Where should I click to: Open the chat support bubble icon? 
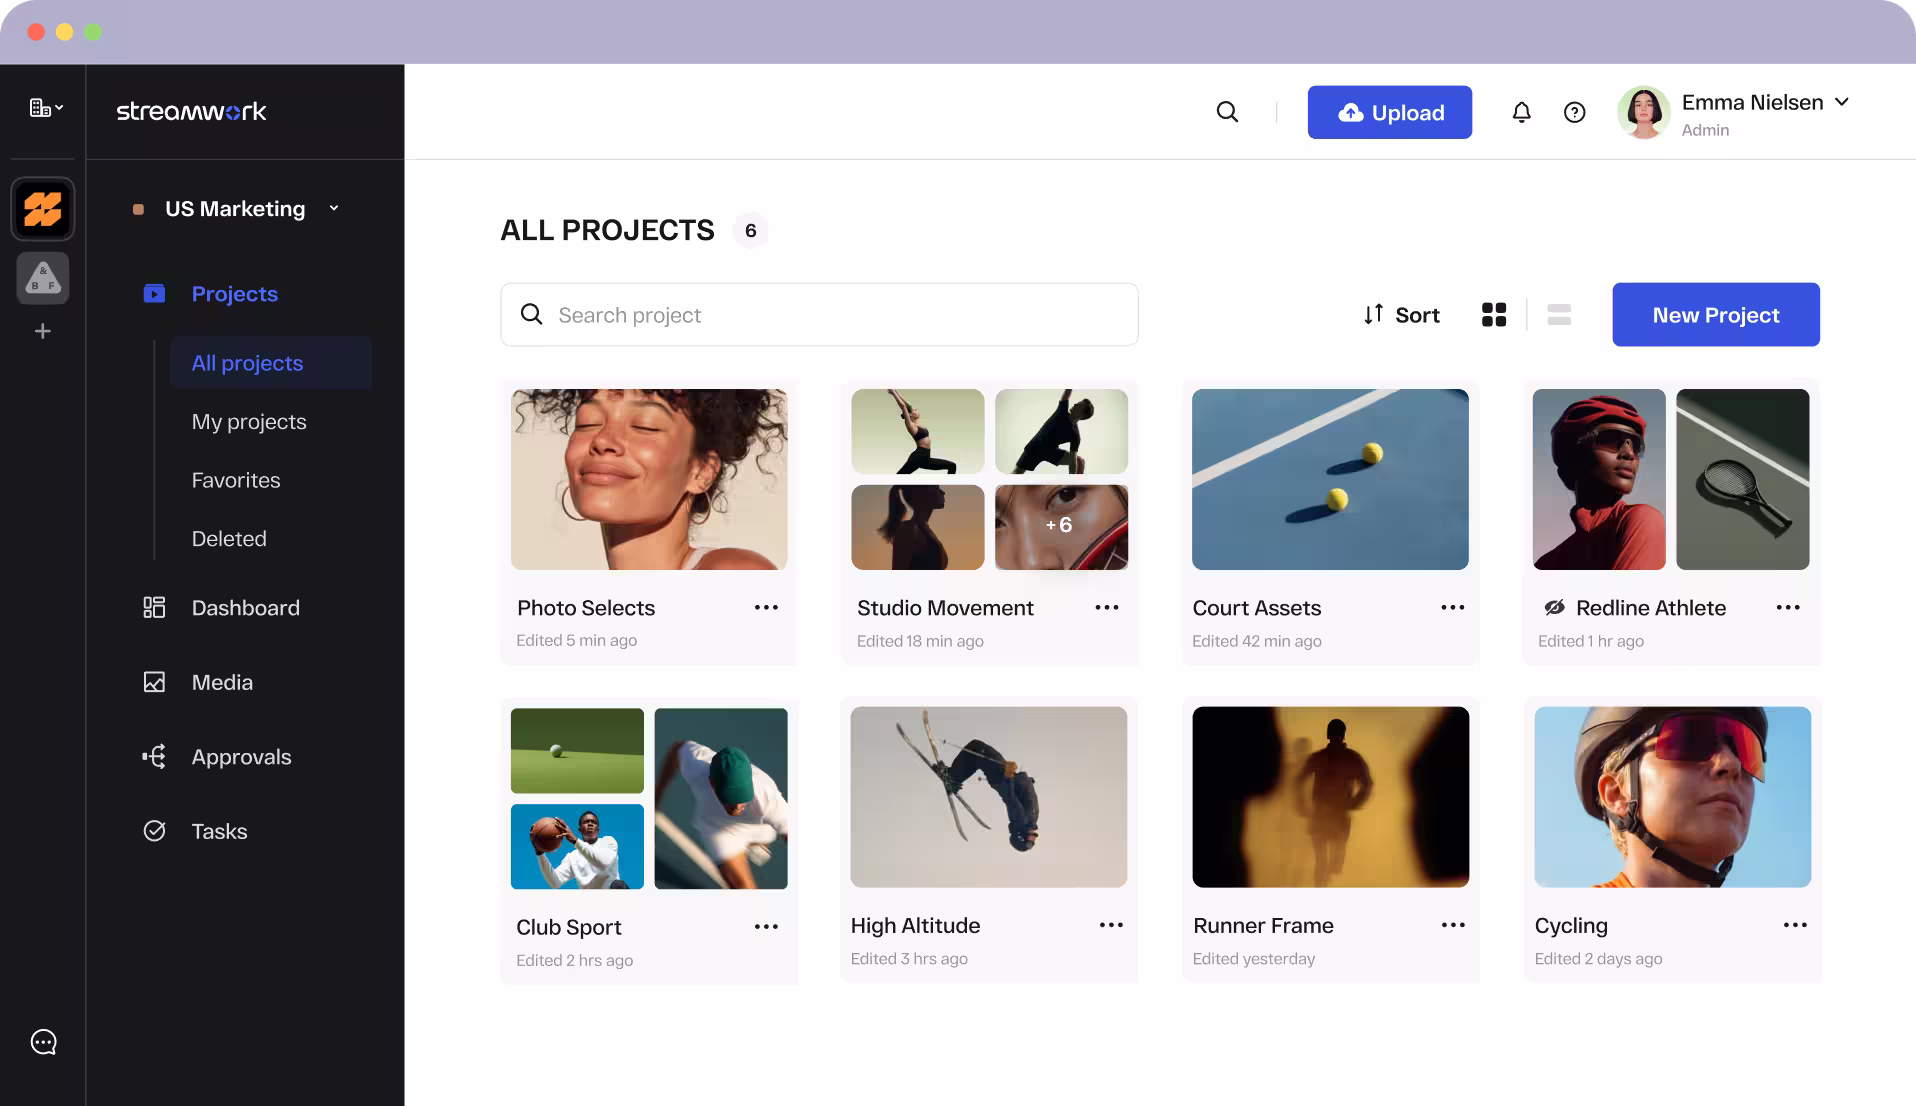[x=44, y=1042]
